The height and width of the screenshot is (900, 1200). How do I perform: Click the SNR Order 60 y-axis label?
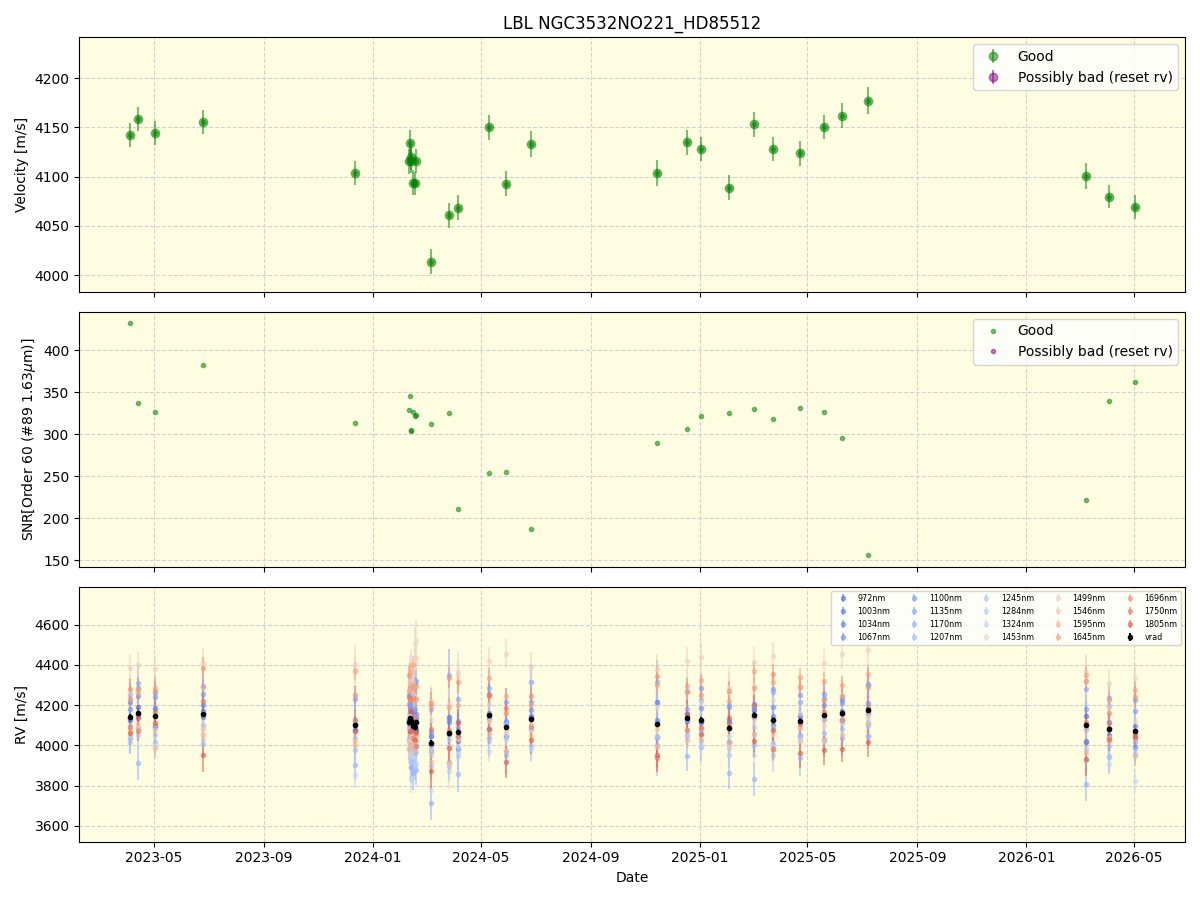(28, 439)
